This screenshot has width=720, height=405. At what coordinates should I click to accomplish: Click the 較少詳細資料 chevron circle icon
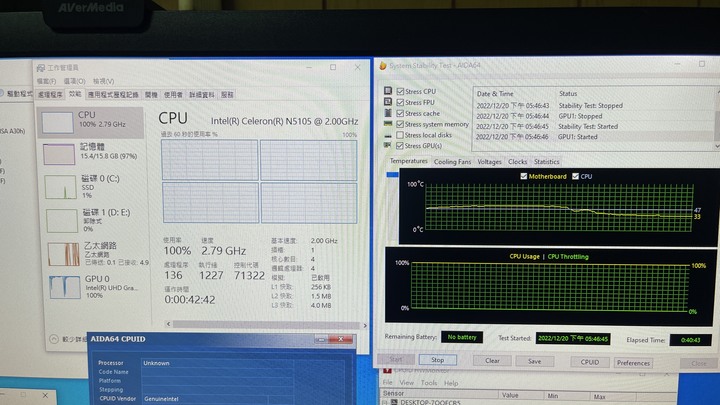[54, 339]
